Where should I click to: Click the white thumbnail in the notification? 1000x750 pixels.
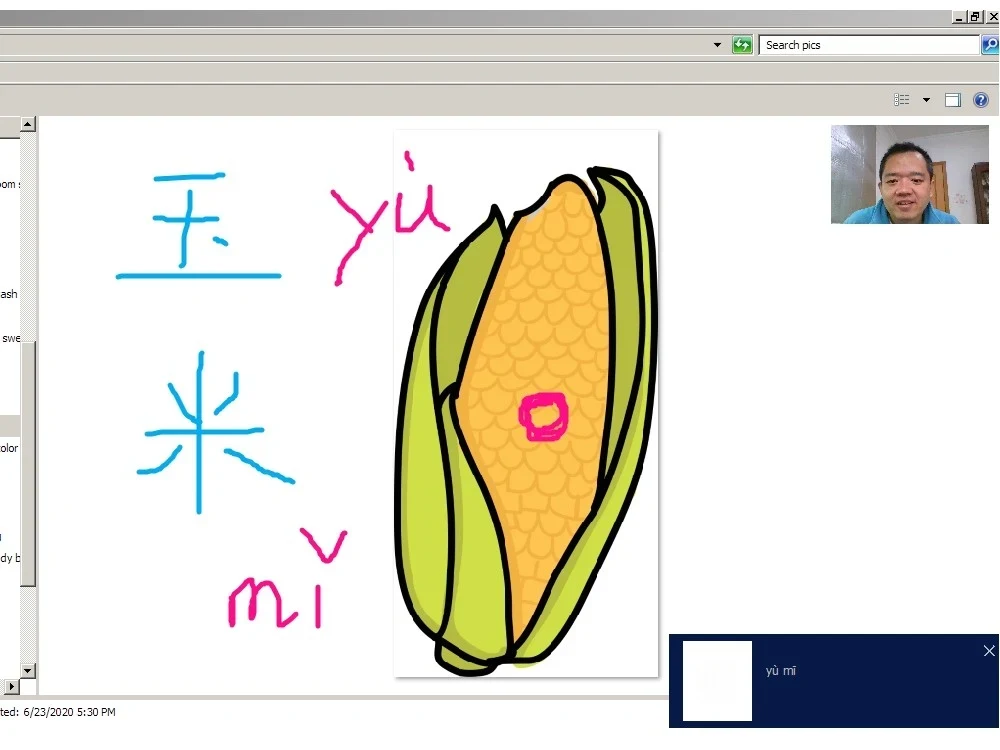pyautogui.click(x=717, y=681)
